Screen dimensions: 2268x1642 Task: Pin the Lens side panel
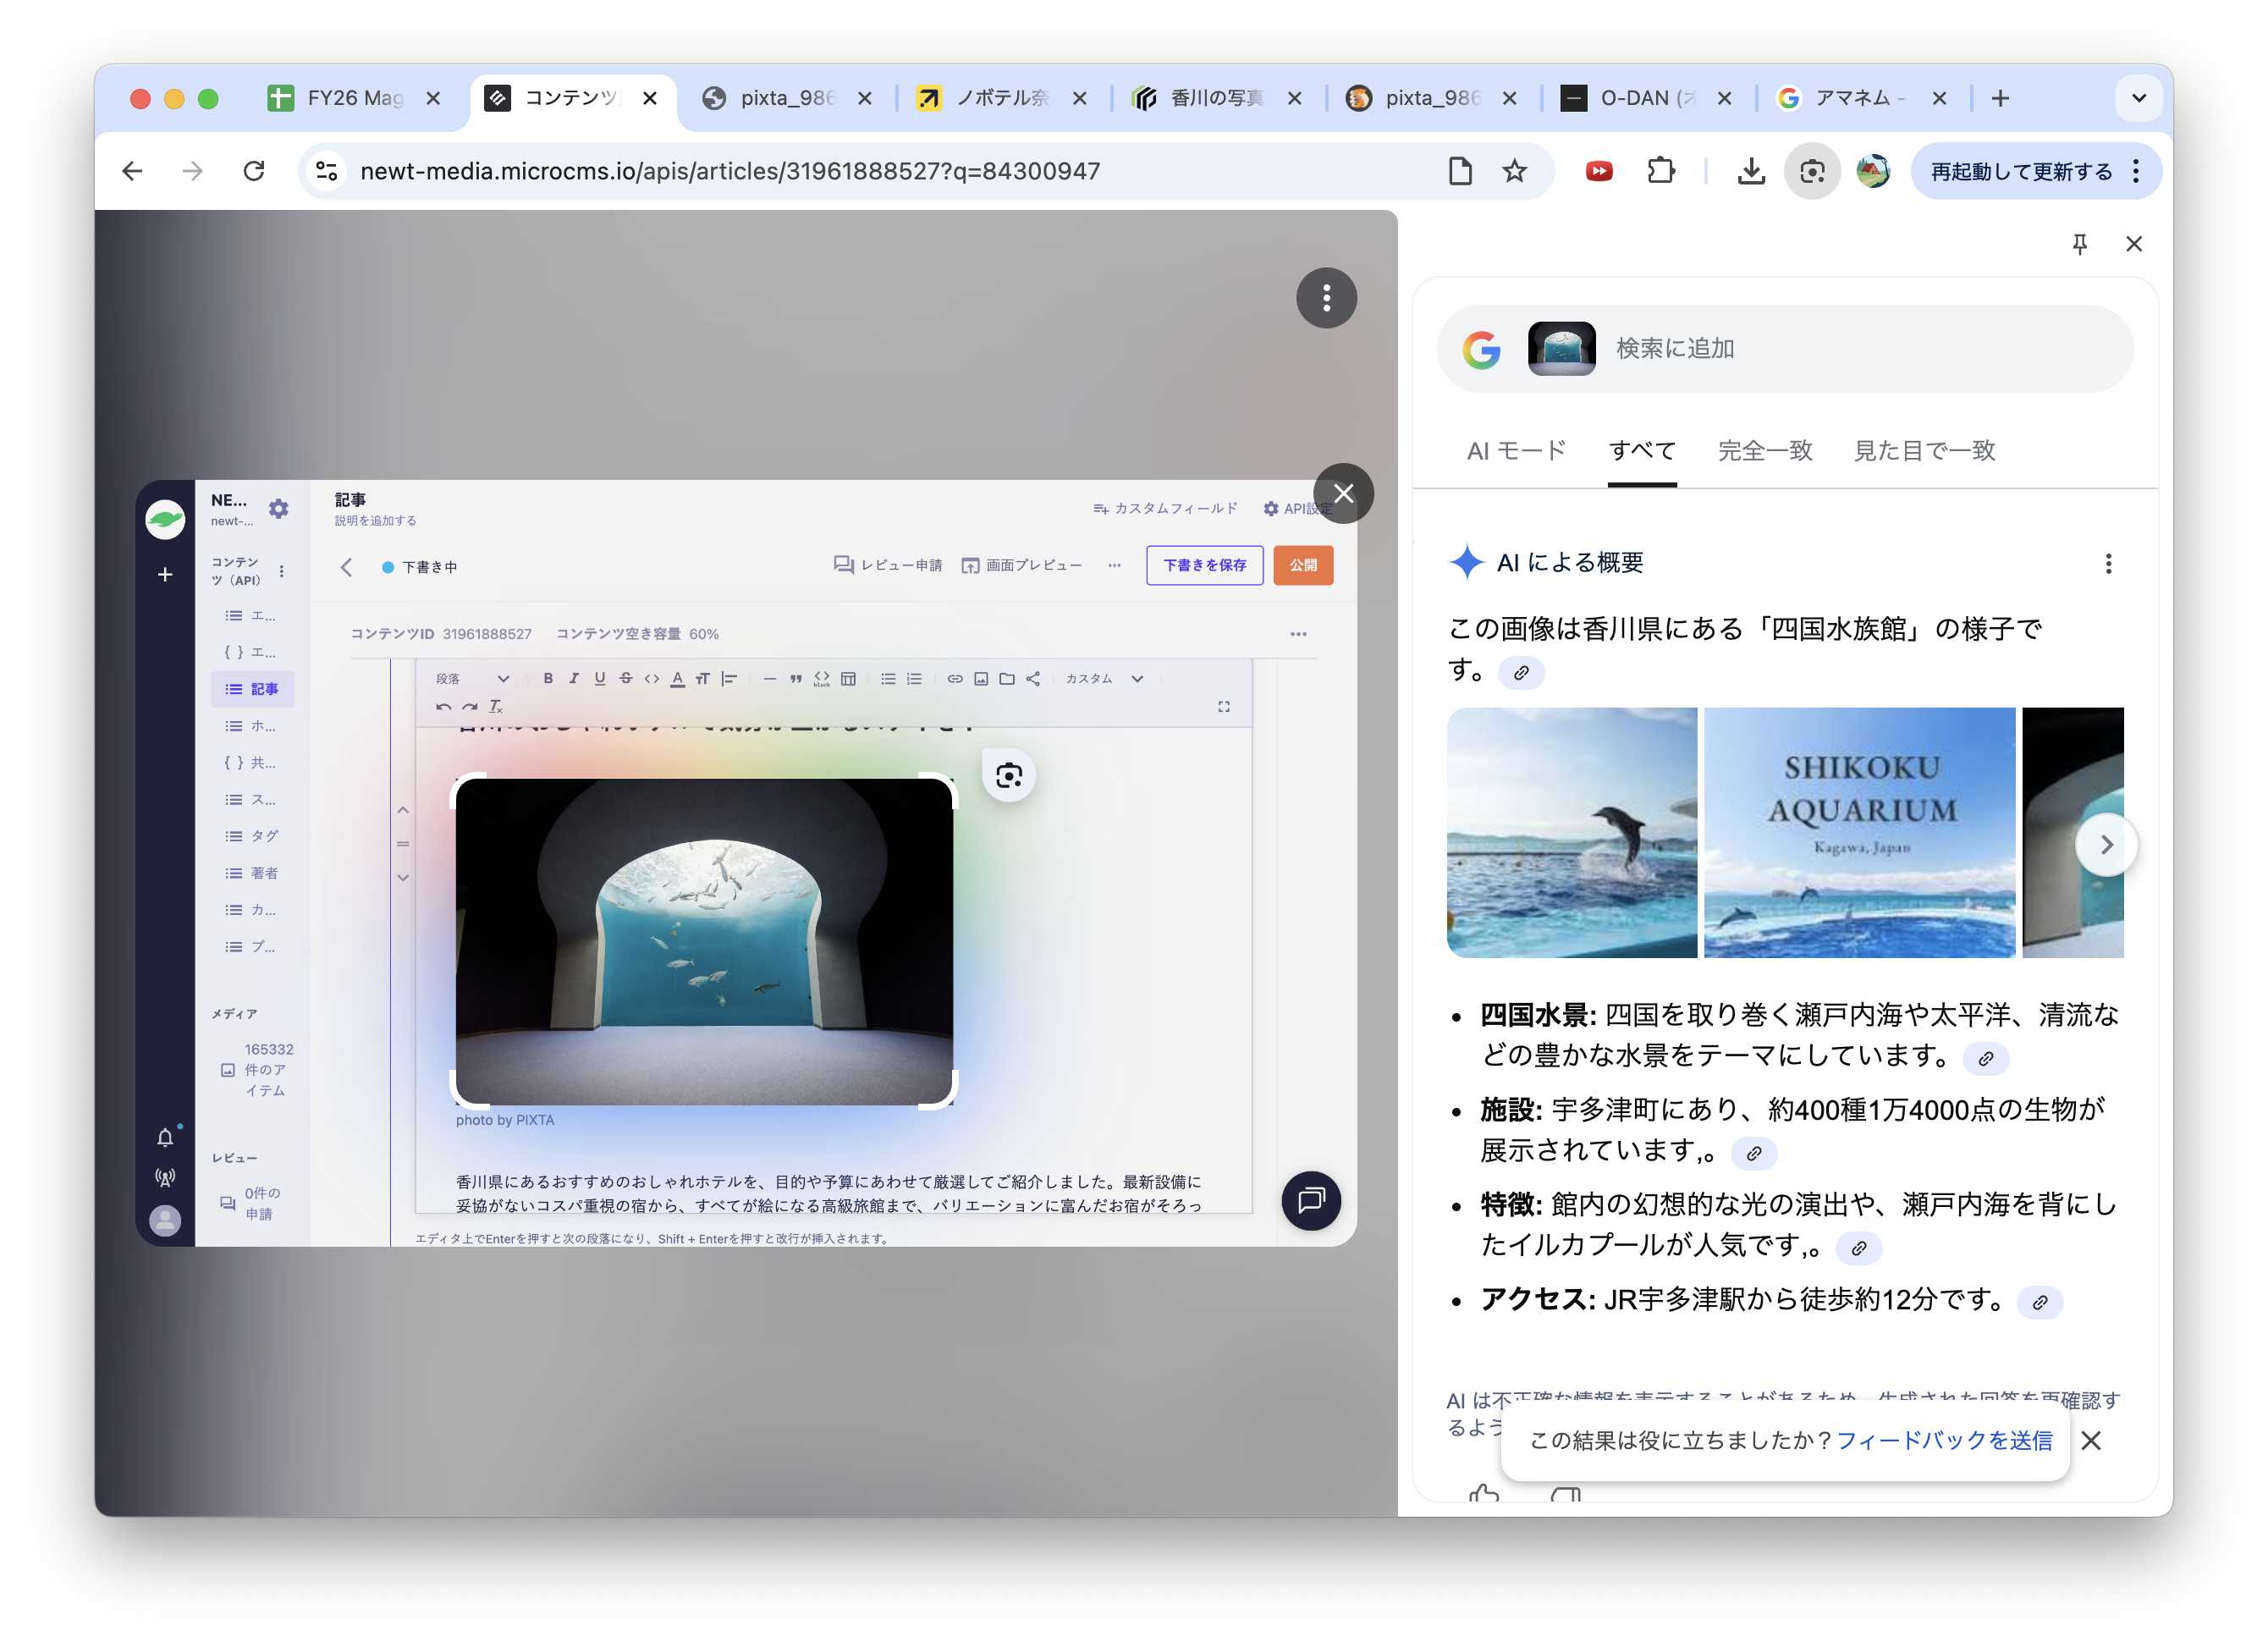pyautogui.click(x=2079, y=244)
